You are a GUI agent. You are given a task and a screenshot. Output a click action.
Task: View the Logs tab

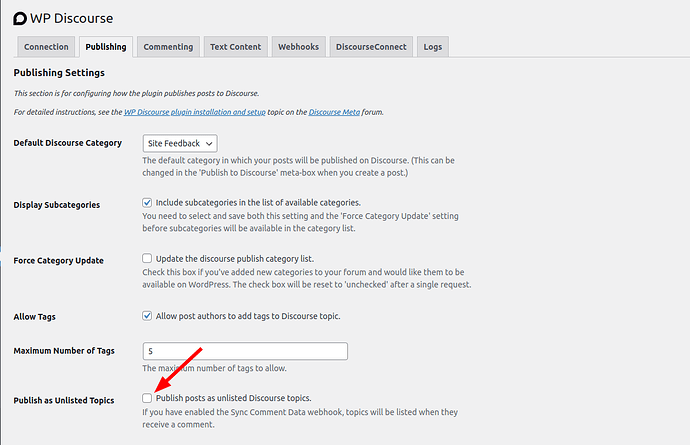click(433, 47)
